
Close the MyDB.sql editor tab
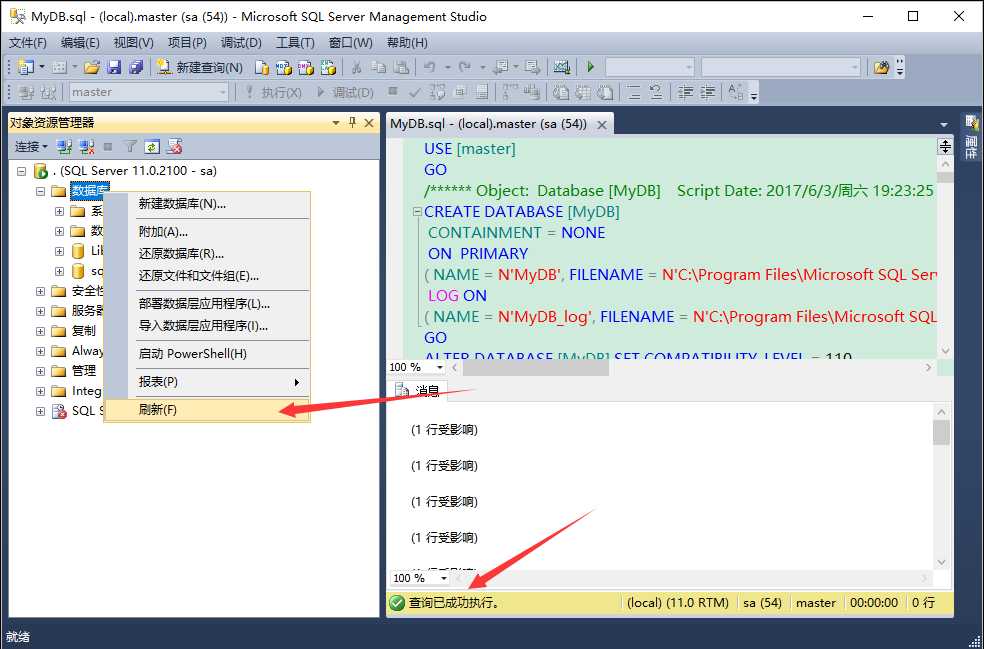click(x=602, y=125)
